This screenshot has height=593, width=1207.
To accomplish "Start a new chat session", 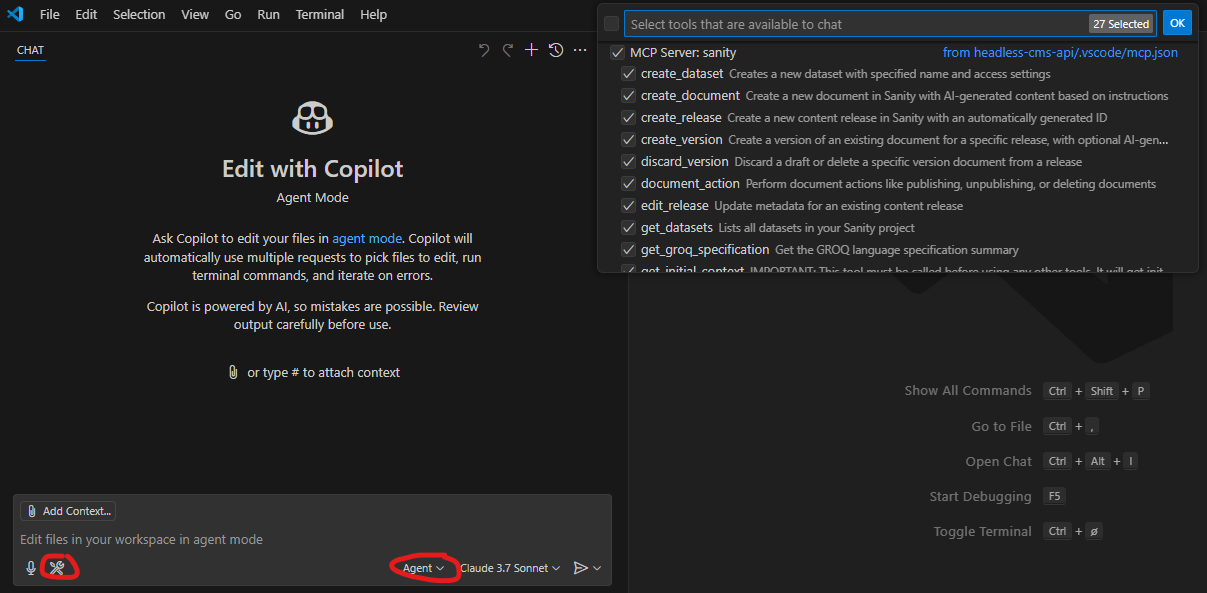I will click(531, 49).
